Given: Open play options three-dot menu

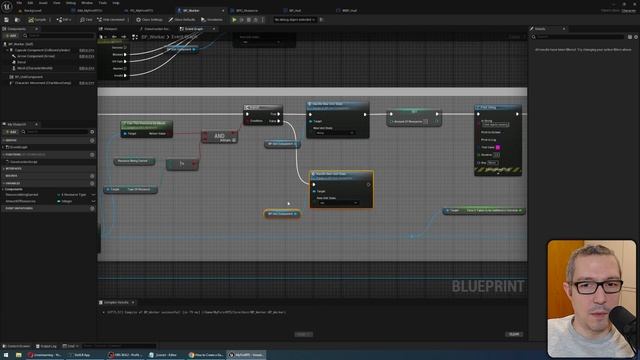Looking at the screenshot, I should pyautogui.click(x=263, y=20).
